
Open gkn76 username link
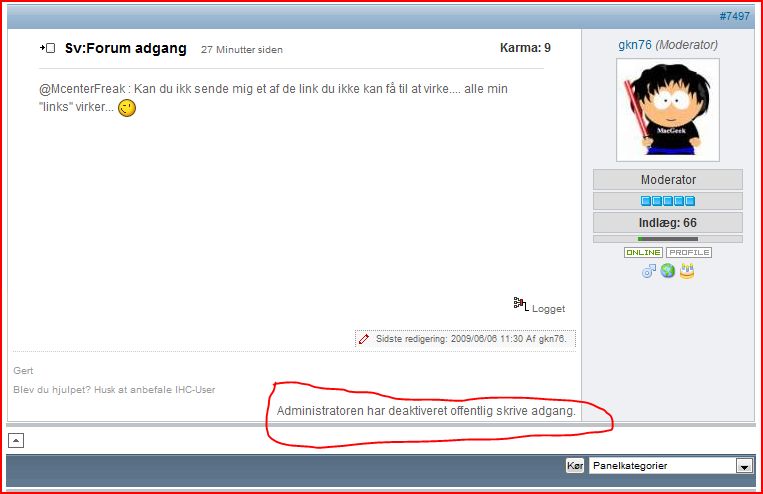pyautogui.click(x=635, y=45)
